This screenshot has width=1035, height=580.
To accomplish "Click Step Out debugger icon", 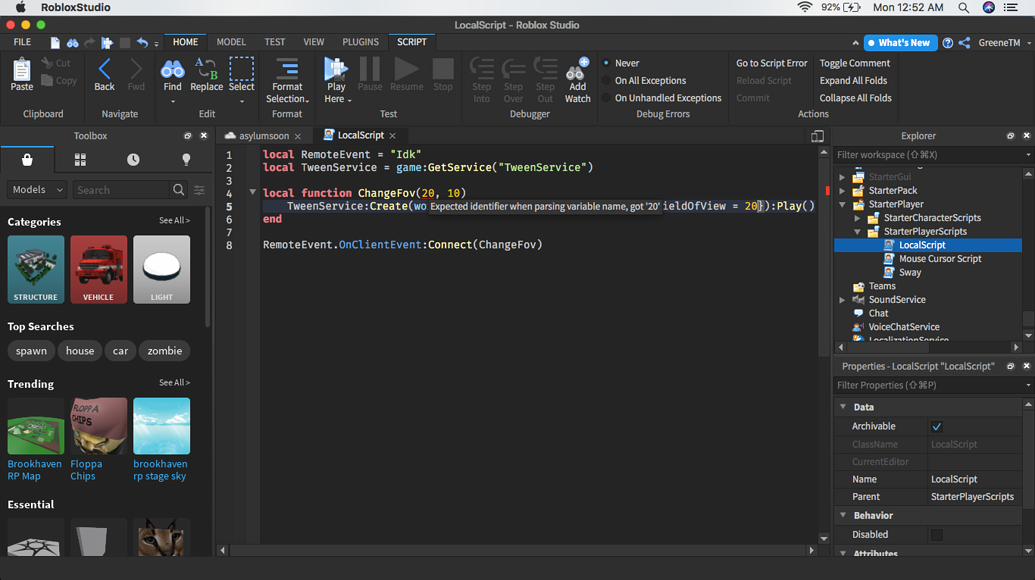I will click(x=545, y=69).
